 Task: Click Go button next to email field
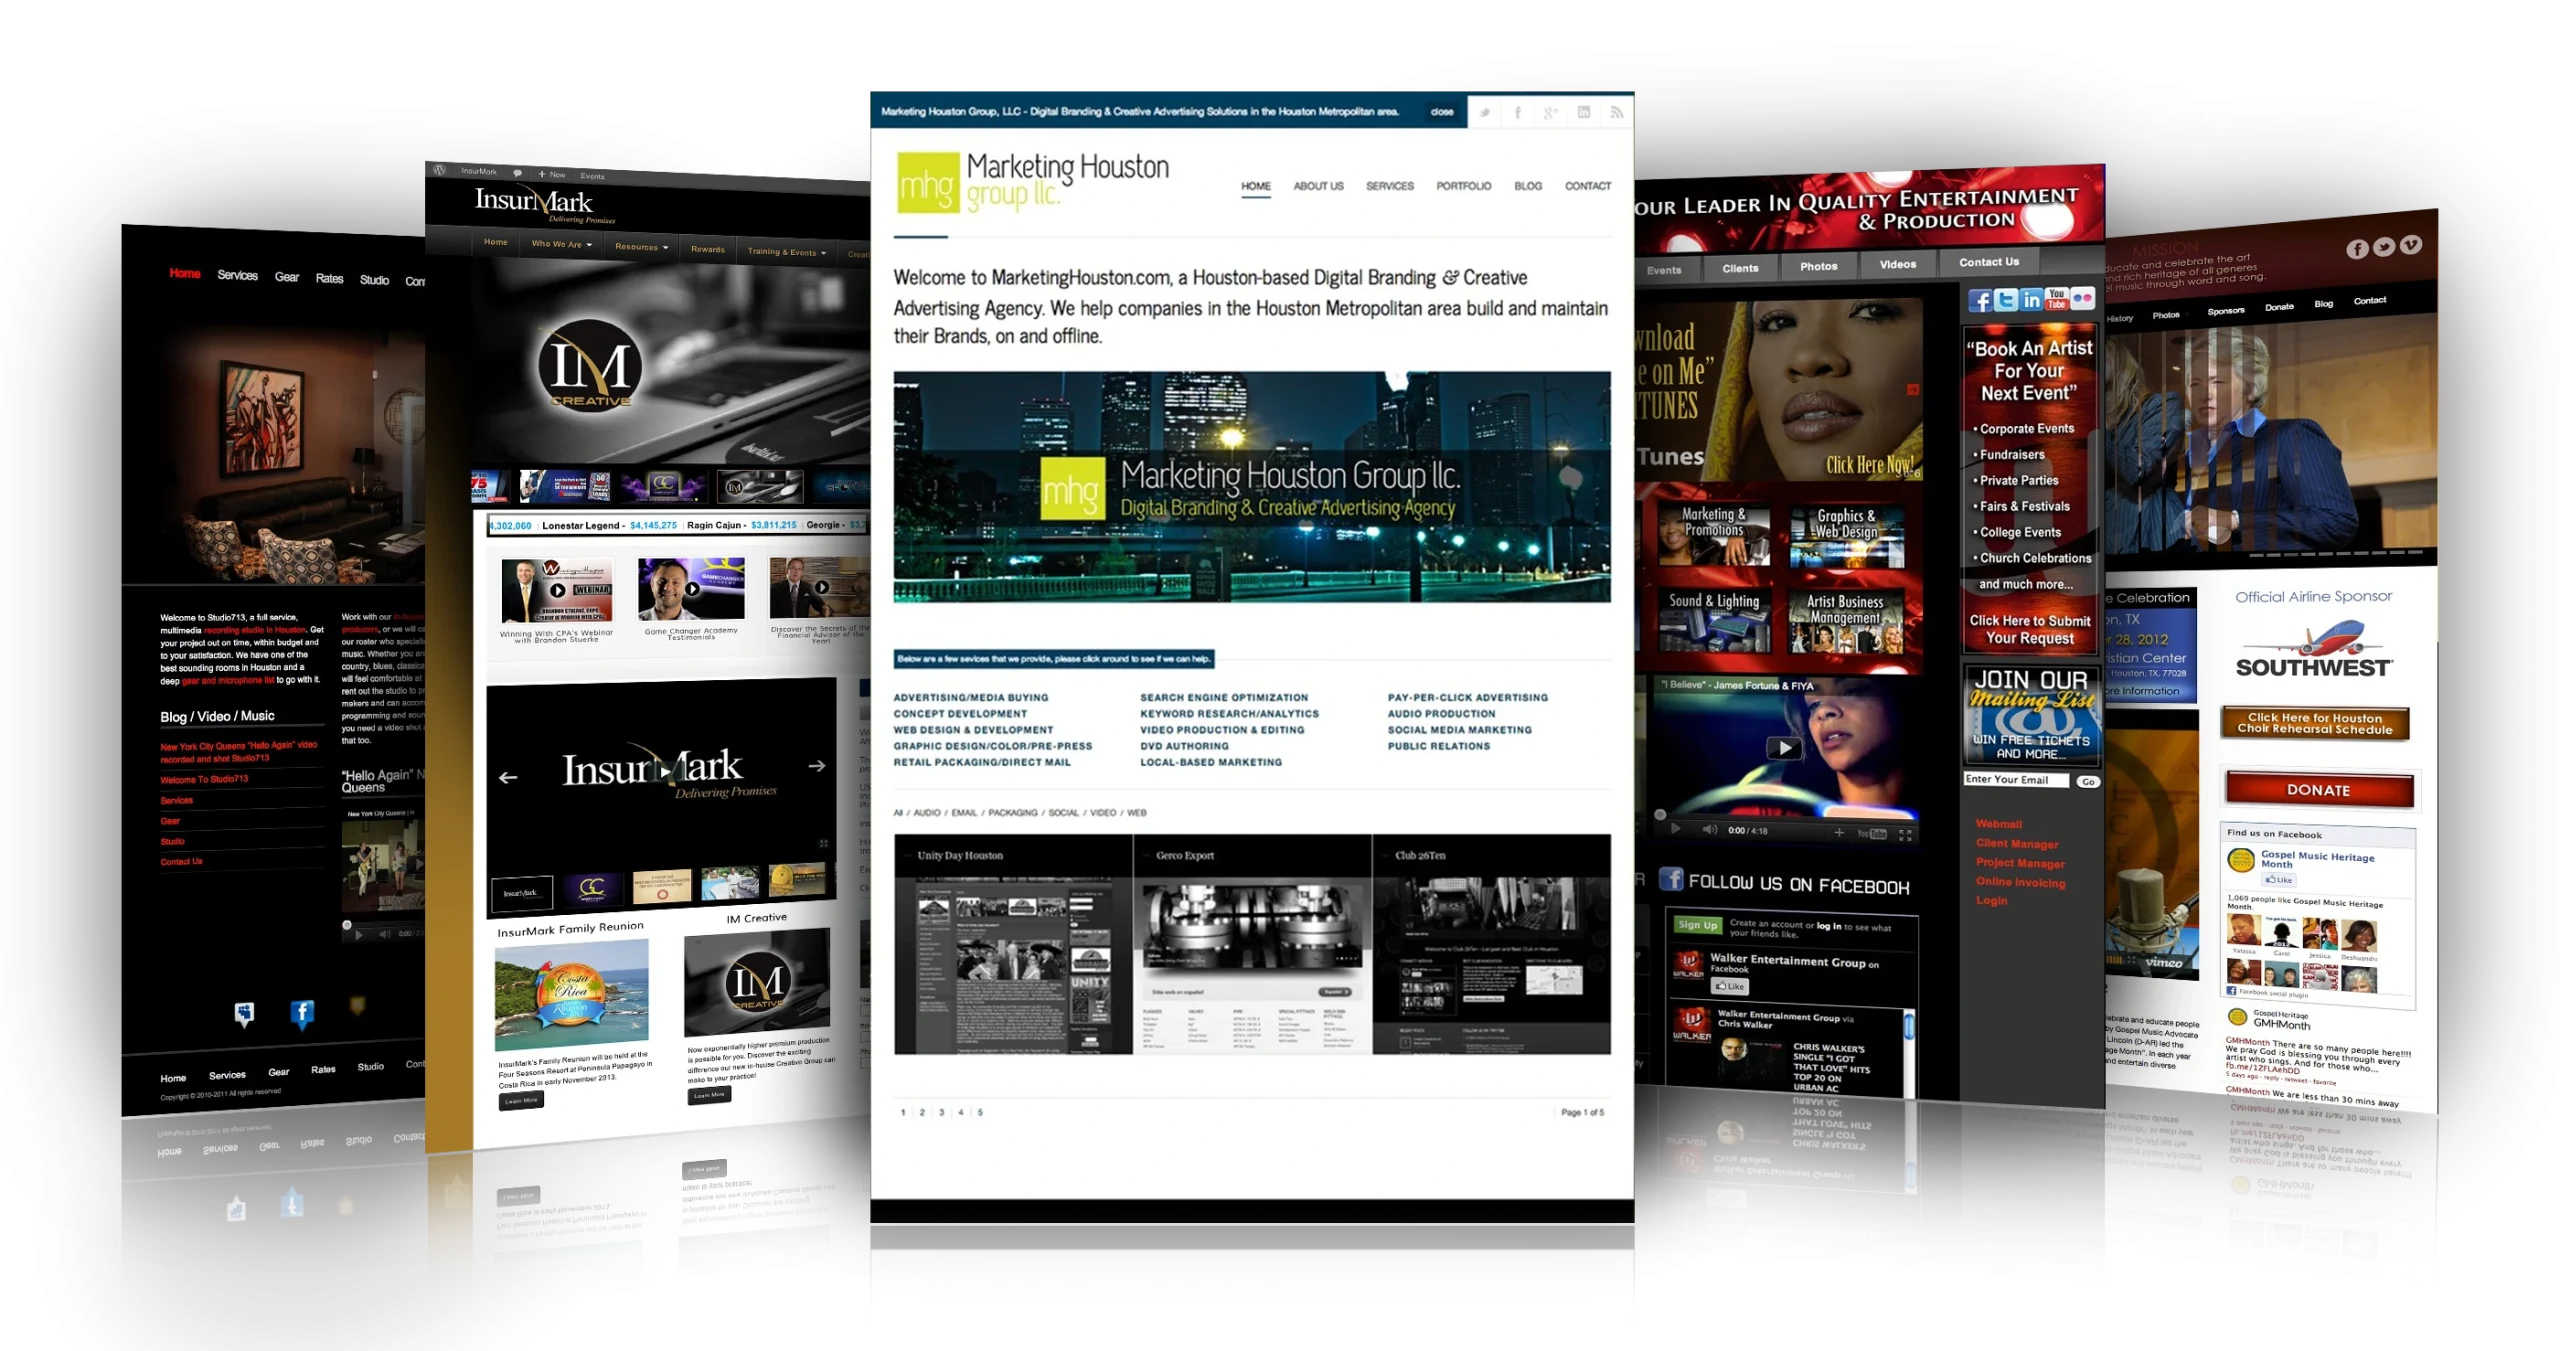coord(2088,782)
